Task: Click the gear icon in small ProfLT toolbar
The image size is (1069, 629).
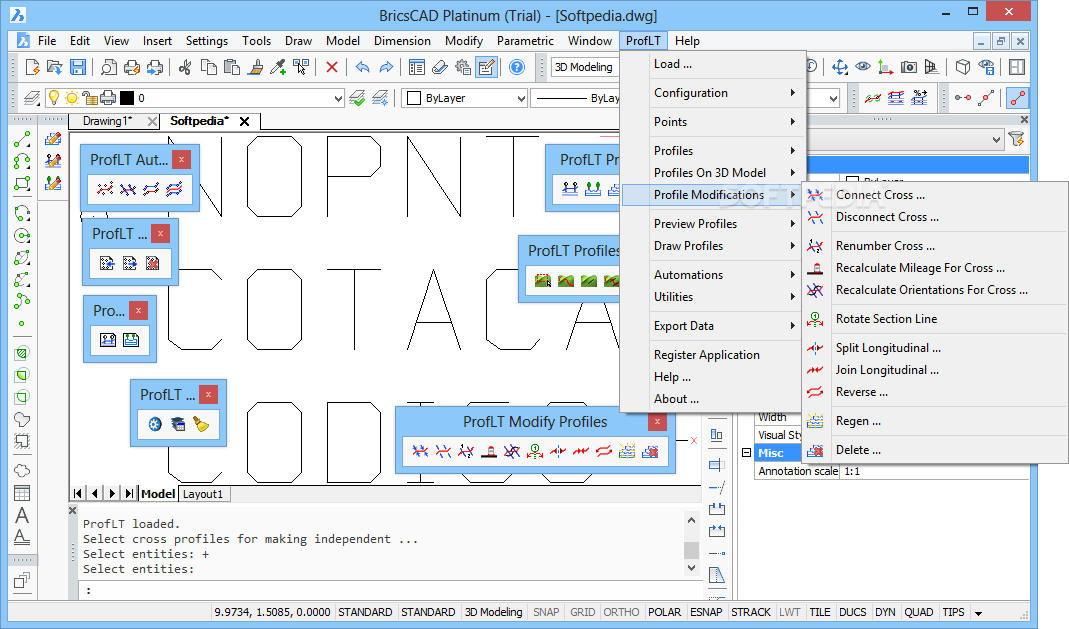Action: 155,424
